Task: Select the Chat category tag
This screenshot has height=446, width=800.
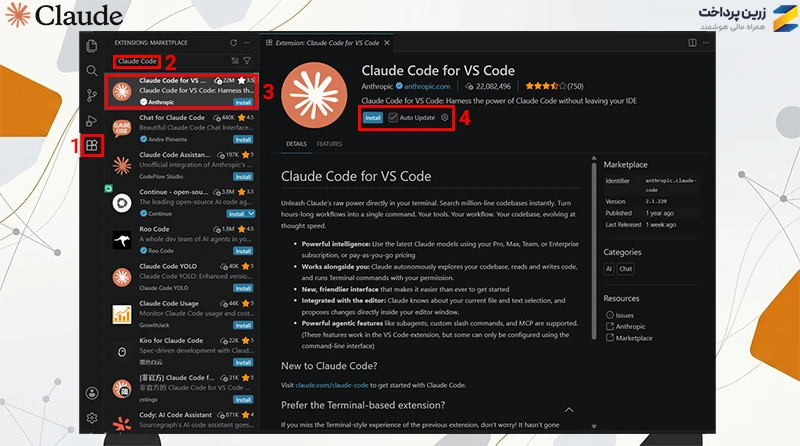Action: [626, 269]
